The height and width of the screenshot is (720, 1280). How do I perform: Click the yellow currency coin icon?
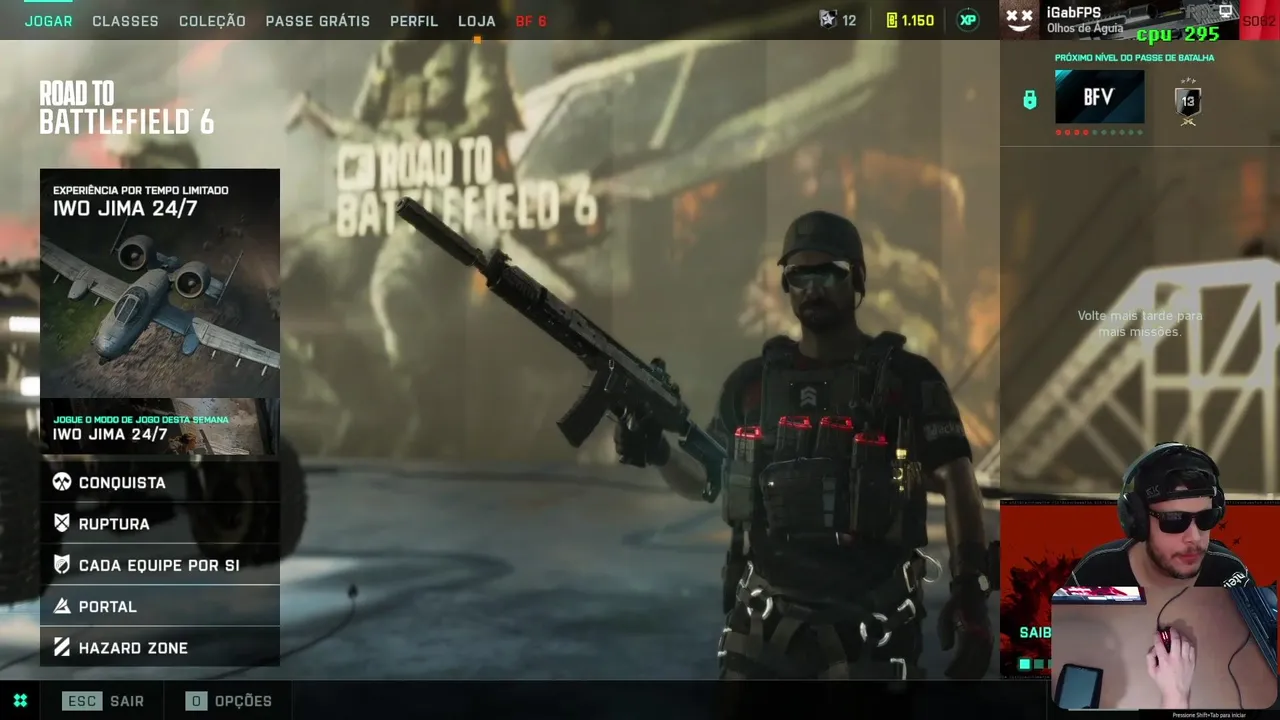pos(892,20)
